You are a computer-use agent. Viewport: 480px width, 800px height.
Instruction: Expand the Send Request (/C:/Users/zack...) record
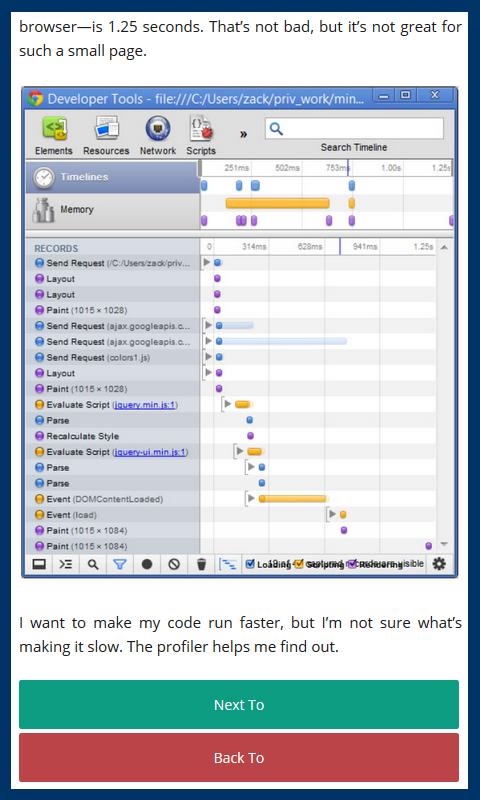[207, 262]
